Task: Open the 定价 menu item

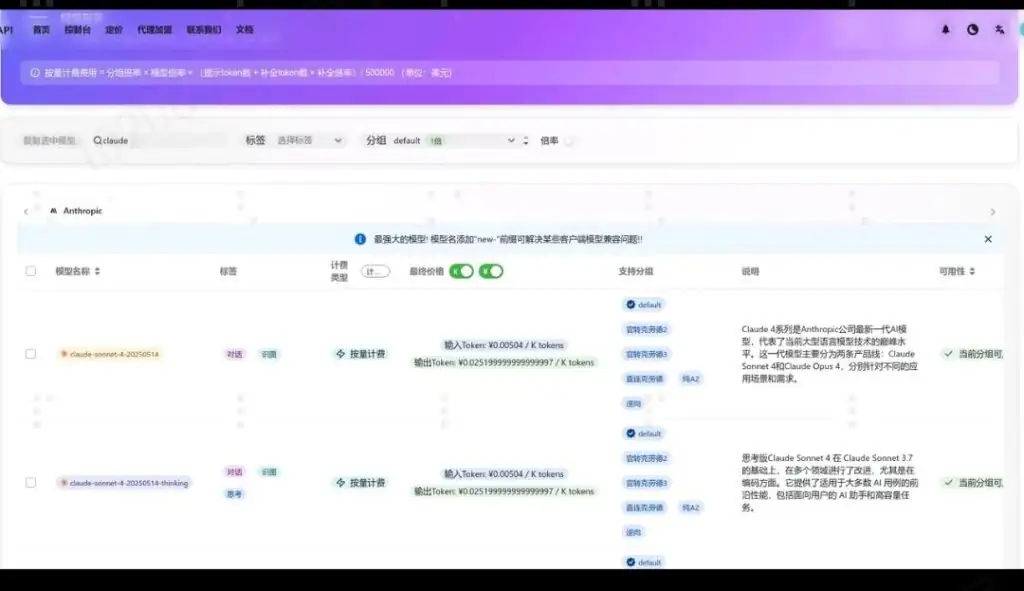Action: point(113,30)
